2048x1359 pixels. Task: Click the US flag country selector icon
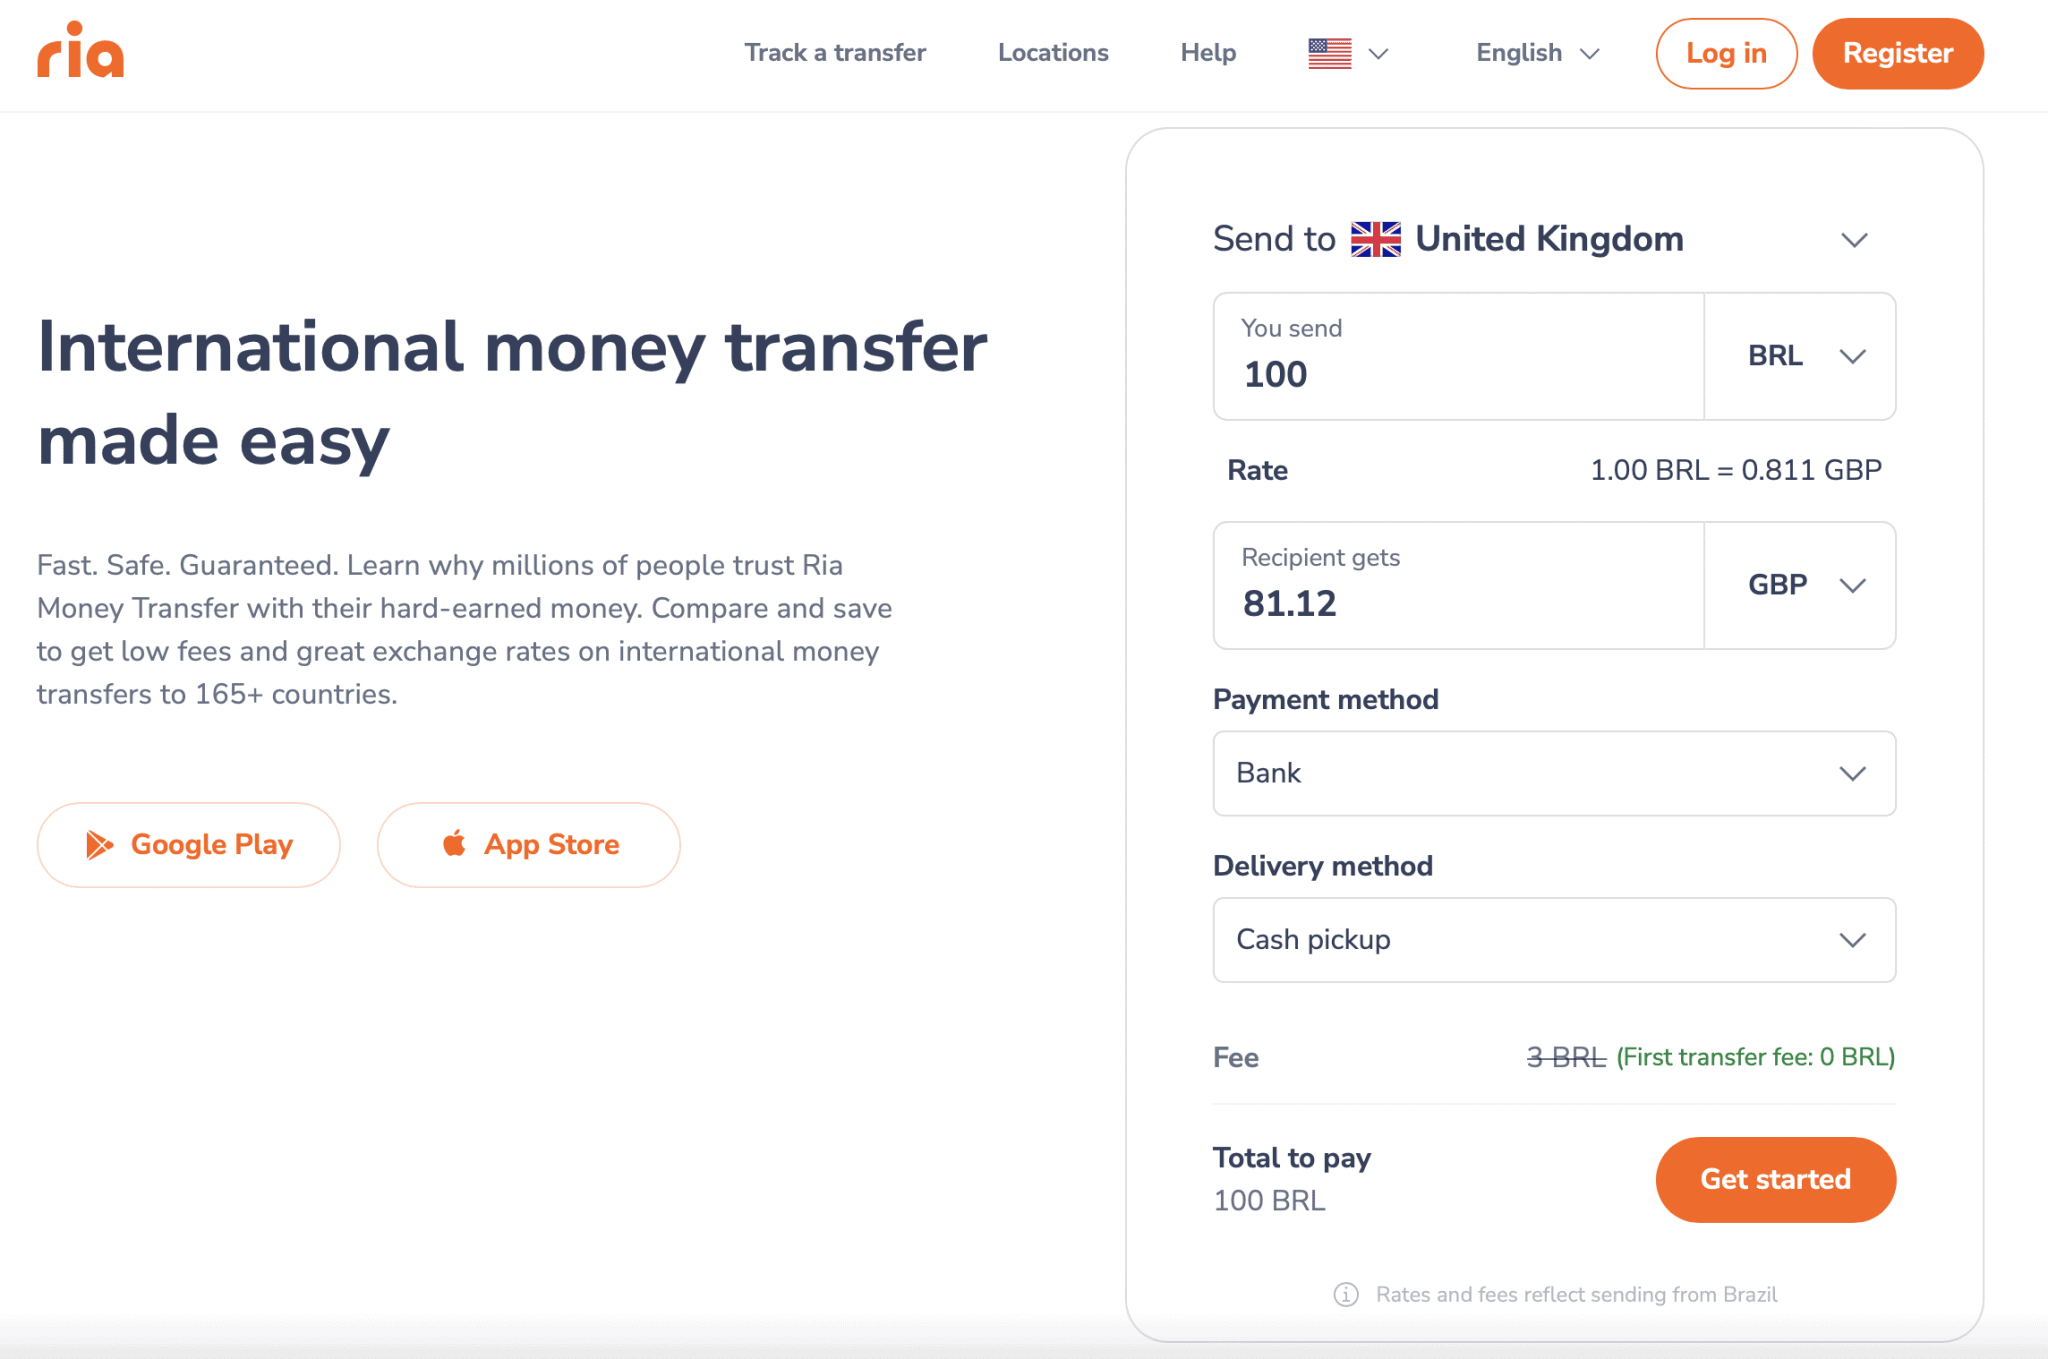(1328, 52)
